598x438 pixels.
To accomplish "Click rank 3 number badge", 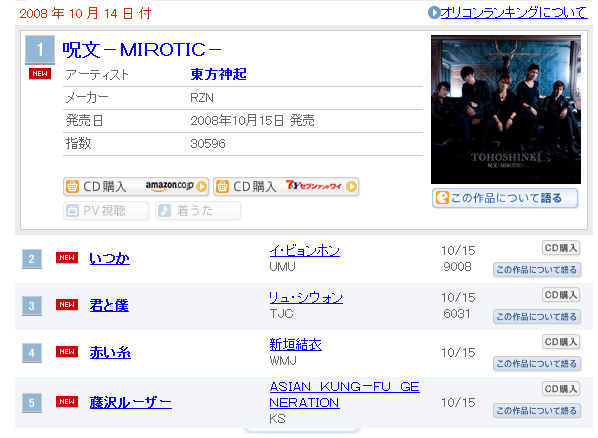I will pyautogui.click(x=32, y=306).
